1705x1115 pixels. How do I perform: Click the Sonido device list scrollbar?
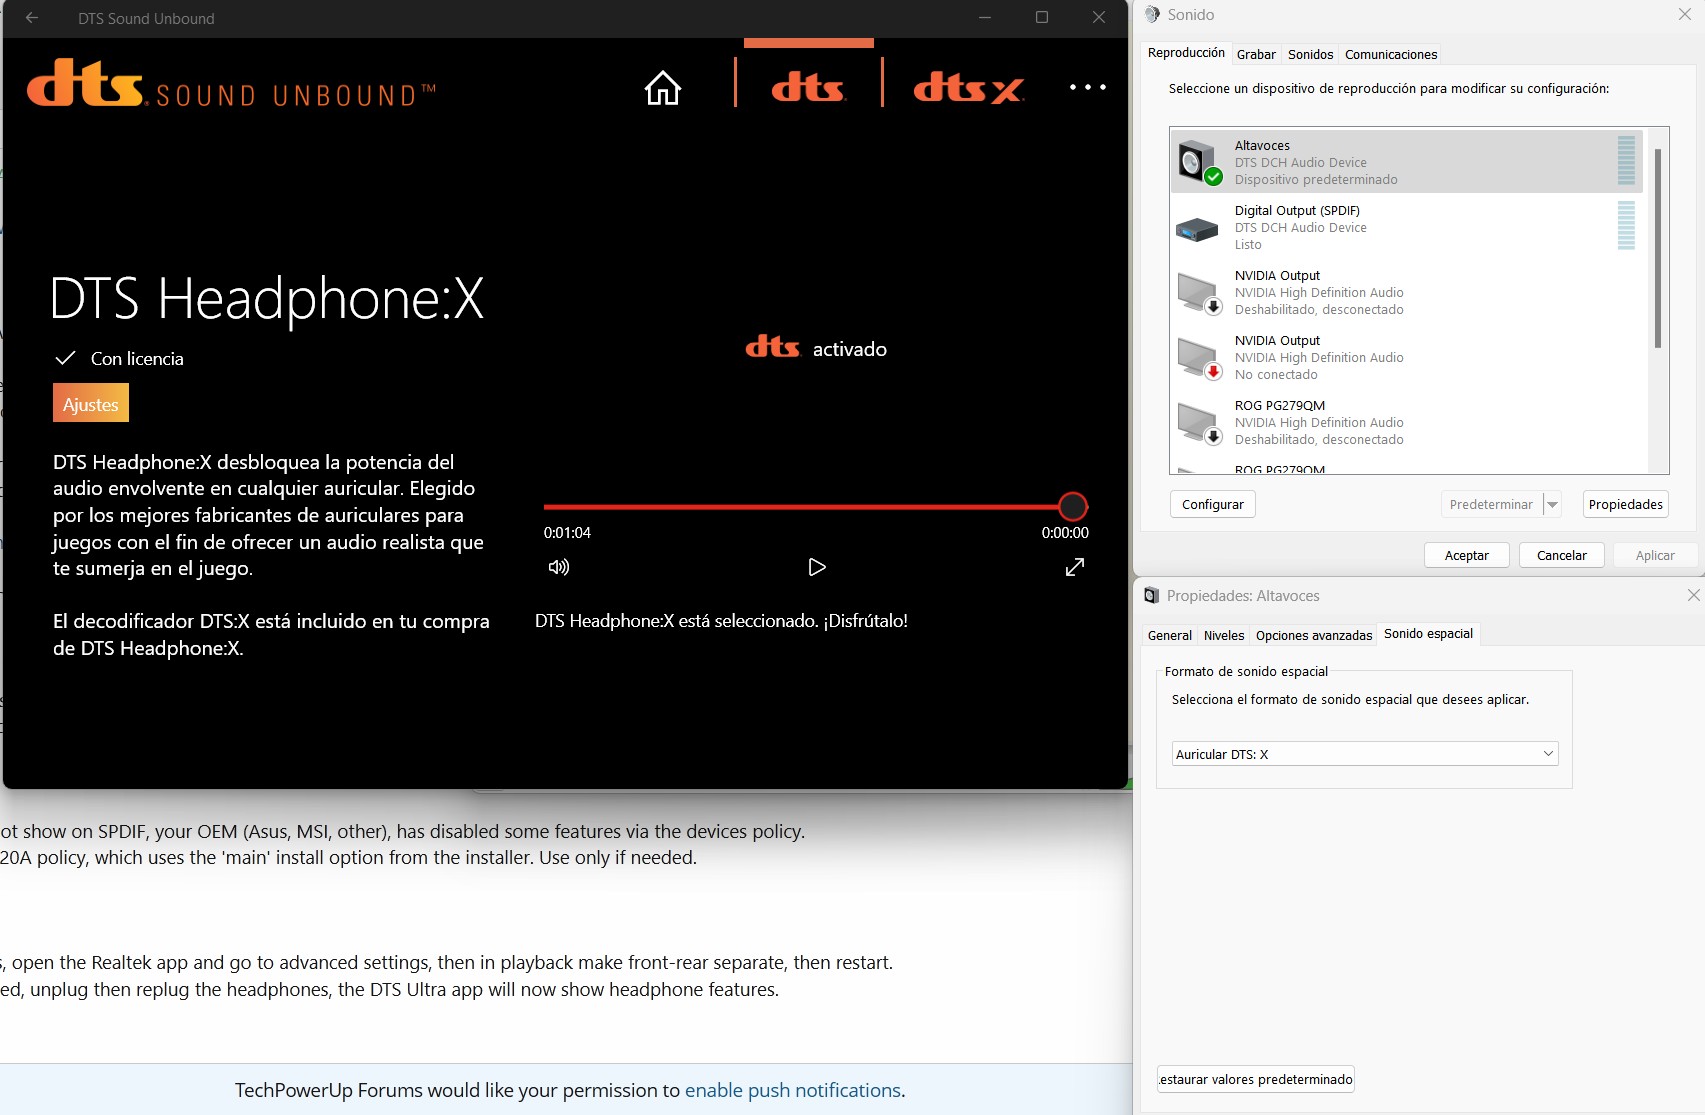coord(1657,248)
